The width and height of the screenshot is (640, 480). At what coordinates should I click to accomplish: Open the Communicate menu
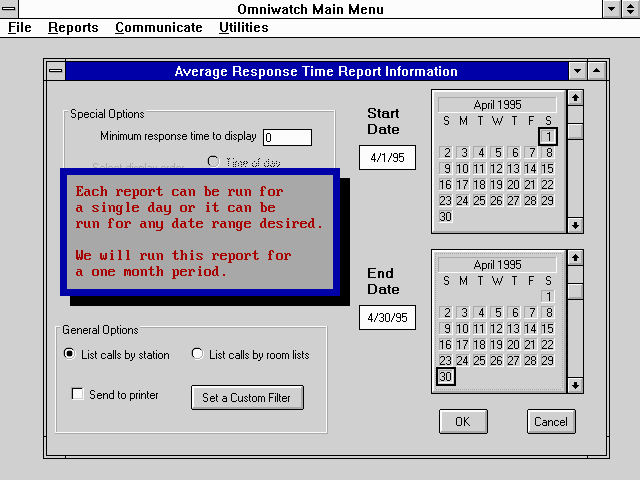click(x=158, y=28)
